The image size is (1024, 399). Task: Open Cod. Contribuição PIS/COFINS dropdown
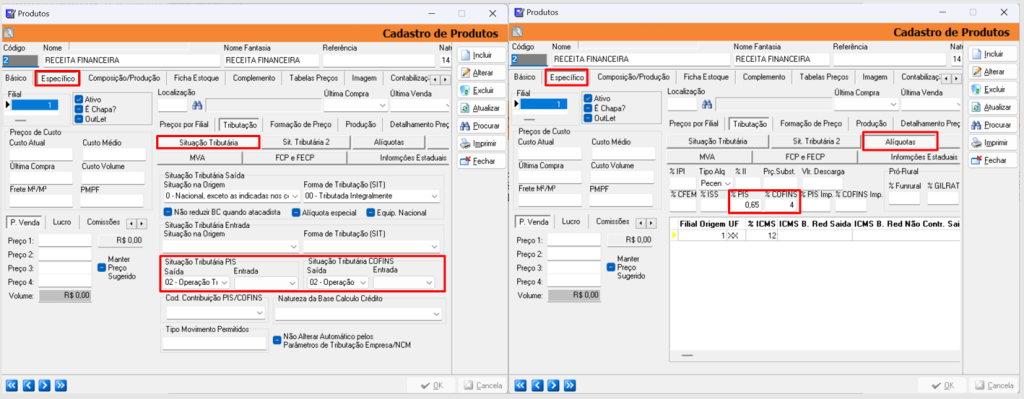pyautogui.click(x=259, y=314)
